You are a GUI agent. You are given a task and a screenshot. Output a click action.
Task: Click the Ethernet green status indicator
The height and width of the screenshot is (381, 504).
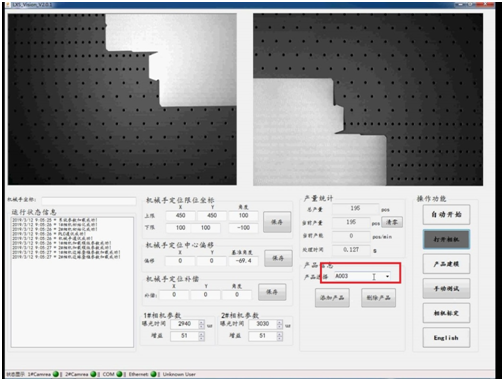point(153,374)
